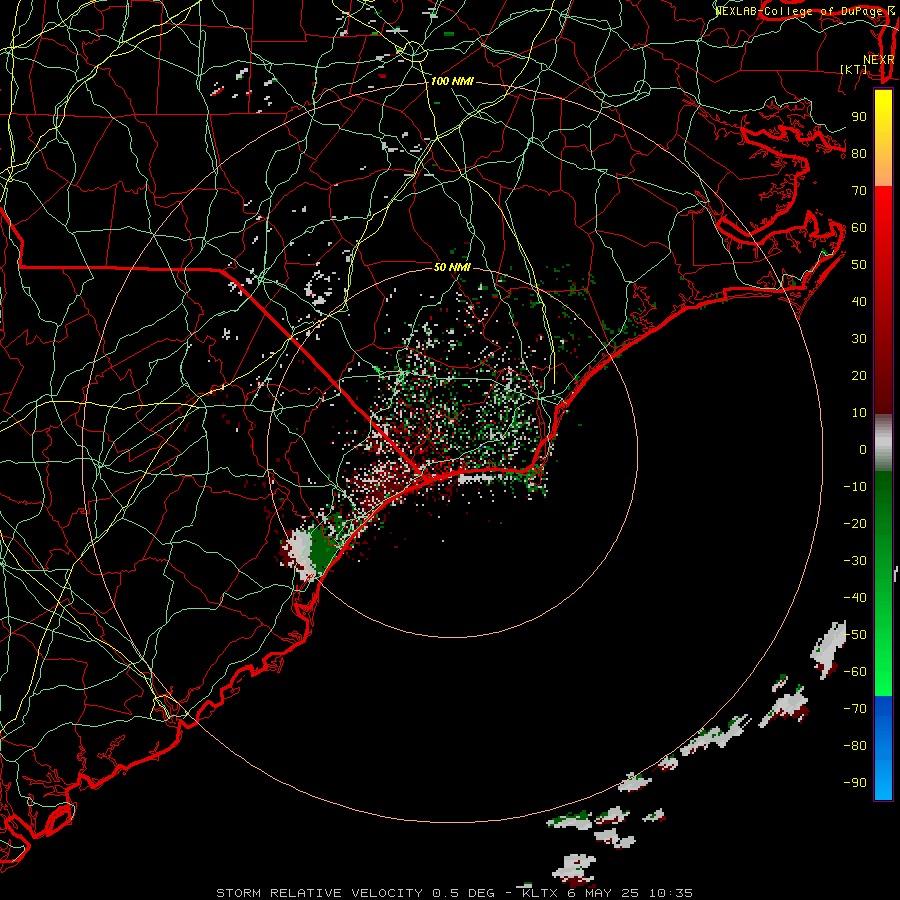The width and height of the screenshot is (900, 900).
Task: Click the 90 value on the velocity scale
Action: point(859,117)
